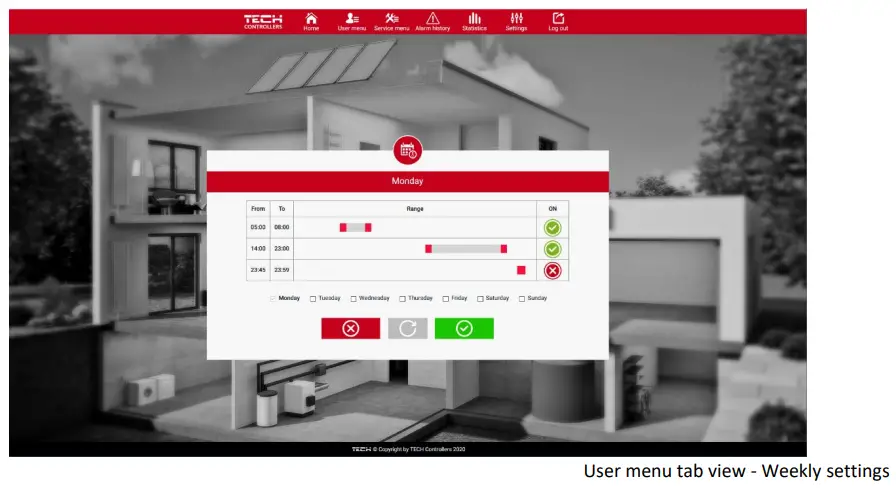The image size is (896, 489).
Task: Select the From time 05:00 cell
Action: (258, 227)
